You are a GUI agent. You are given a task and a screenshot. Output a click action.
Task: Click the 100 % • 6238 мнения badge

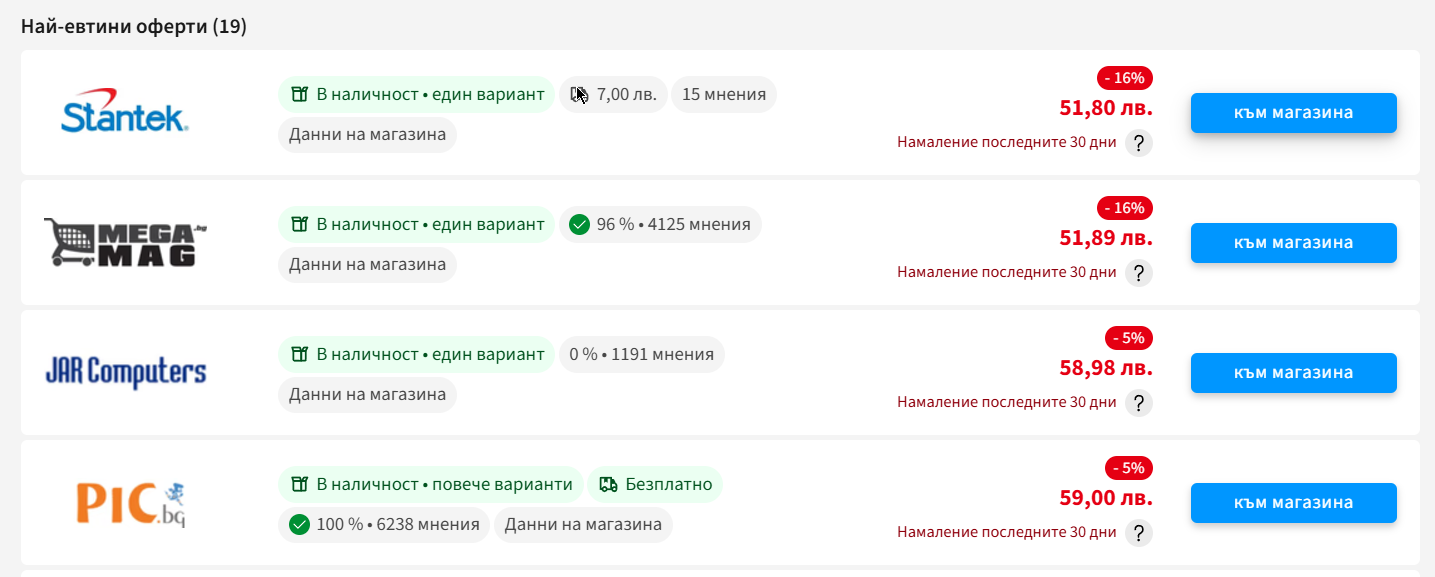[x=384, y=525]
